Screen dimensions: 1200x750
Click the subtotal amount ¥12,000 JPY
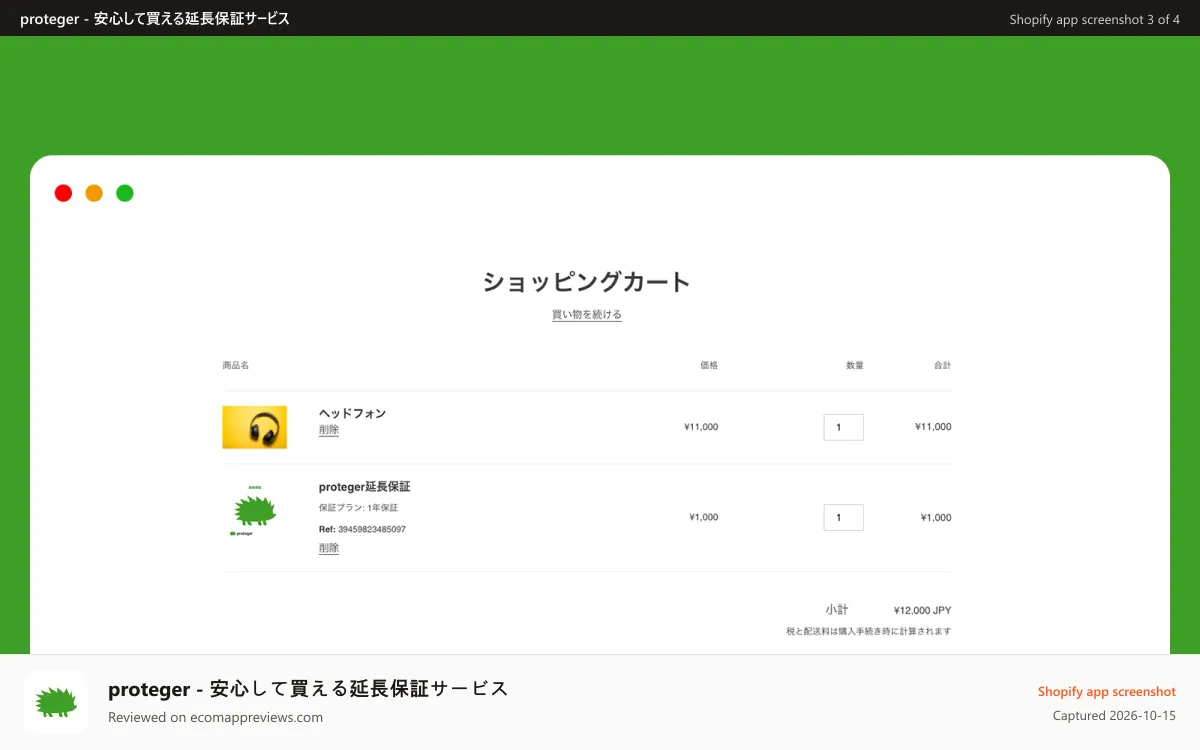pyautogui.click(x=923, y=610)
